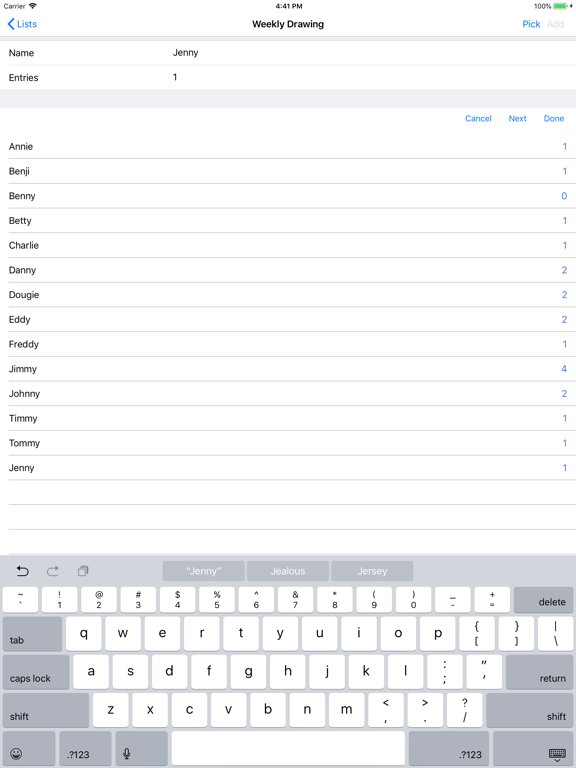Tap the Add button in the navigation bar
This screenshot has width=576, height=768.
555,24
